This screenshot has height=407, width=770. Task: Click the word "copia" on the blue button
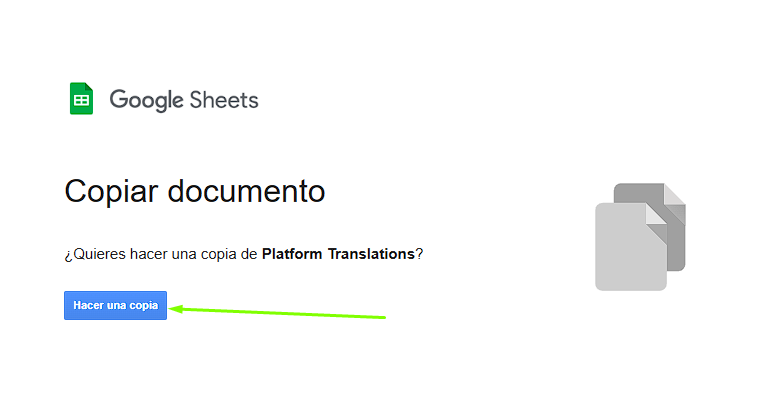143,306
